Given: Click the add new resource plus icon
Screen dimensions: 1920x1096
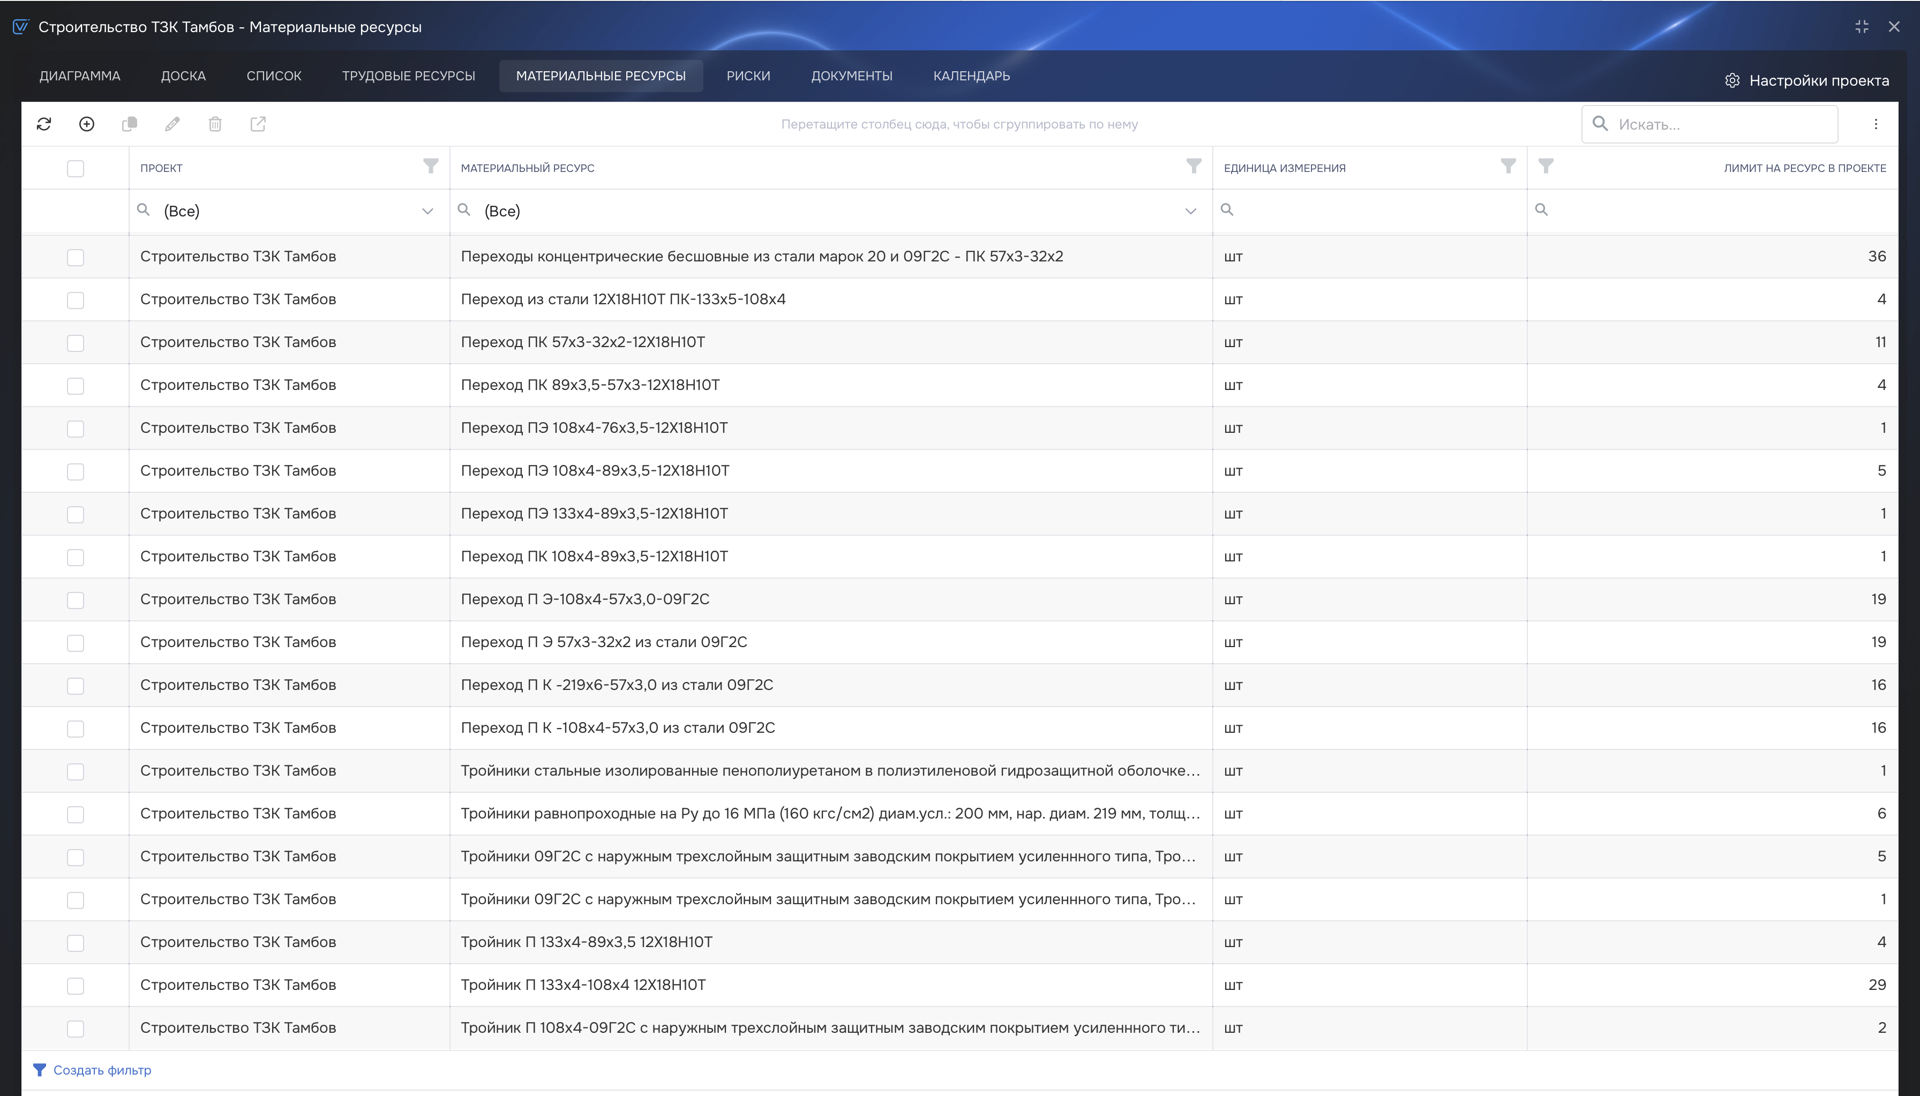Looking at the screenshot, I should point(87,124).
